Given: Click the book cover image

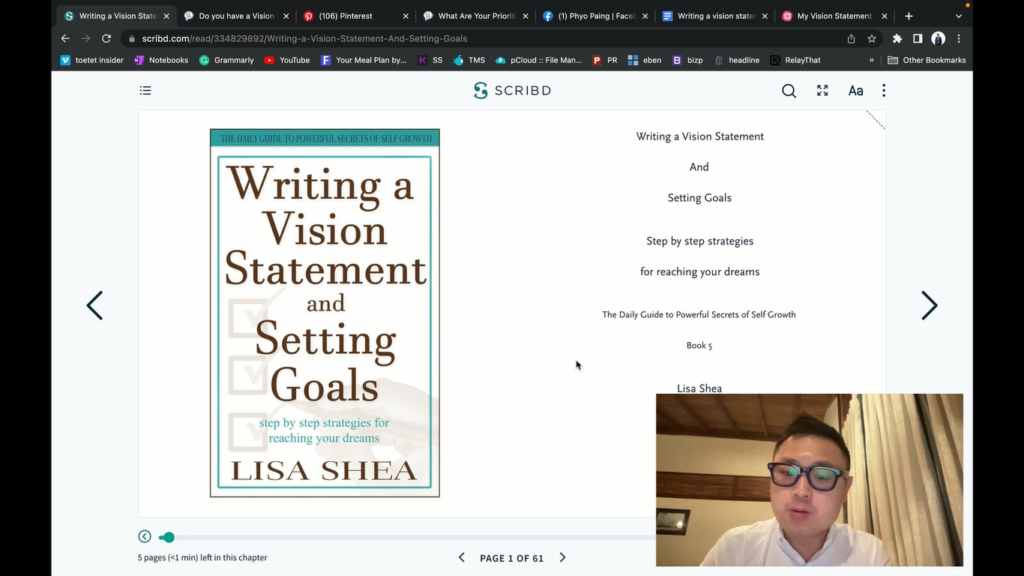Looking at the screenshot, I should coord(325,313).
